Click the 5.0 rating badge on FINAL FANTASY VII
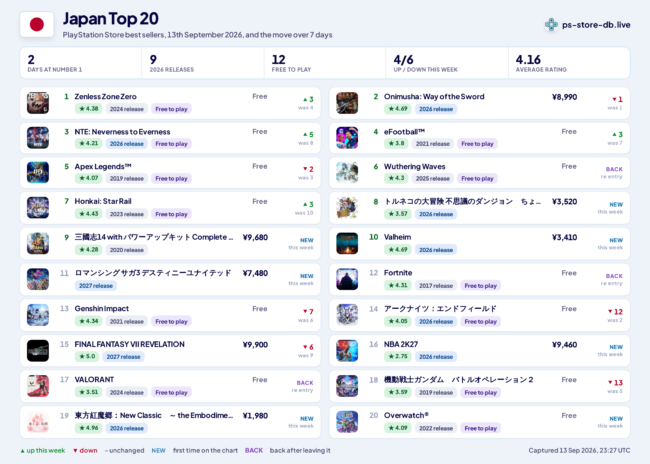Viewport: 650px width, 464px height. 87,357
